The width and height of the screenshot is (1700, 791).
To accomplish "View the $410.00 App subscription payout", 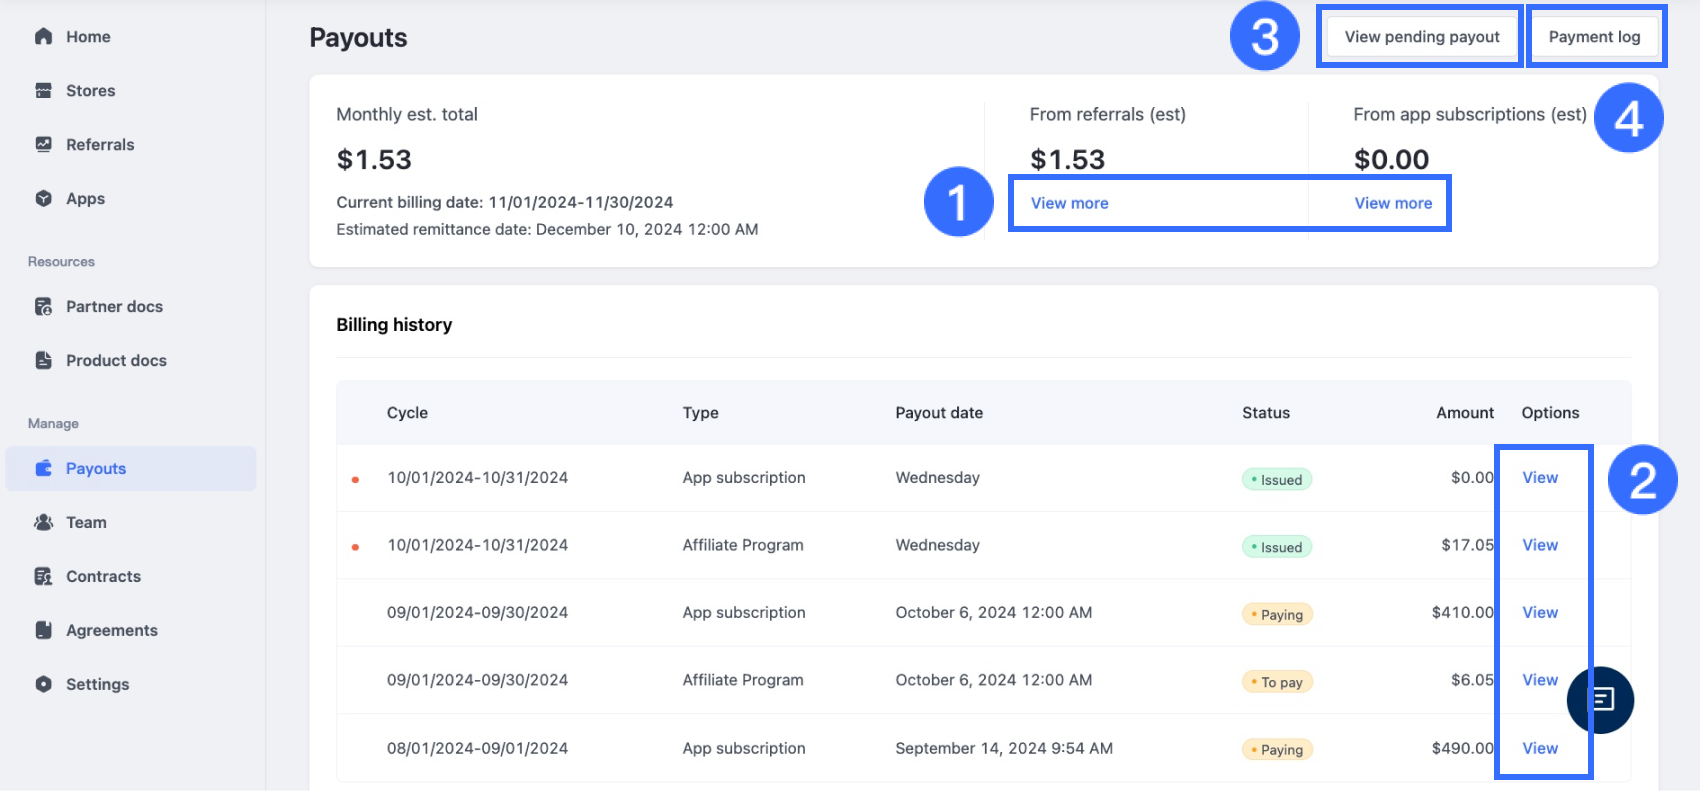I will (1540, 613).
